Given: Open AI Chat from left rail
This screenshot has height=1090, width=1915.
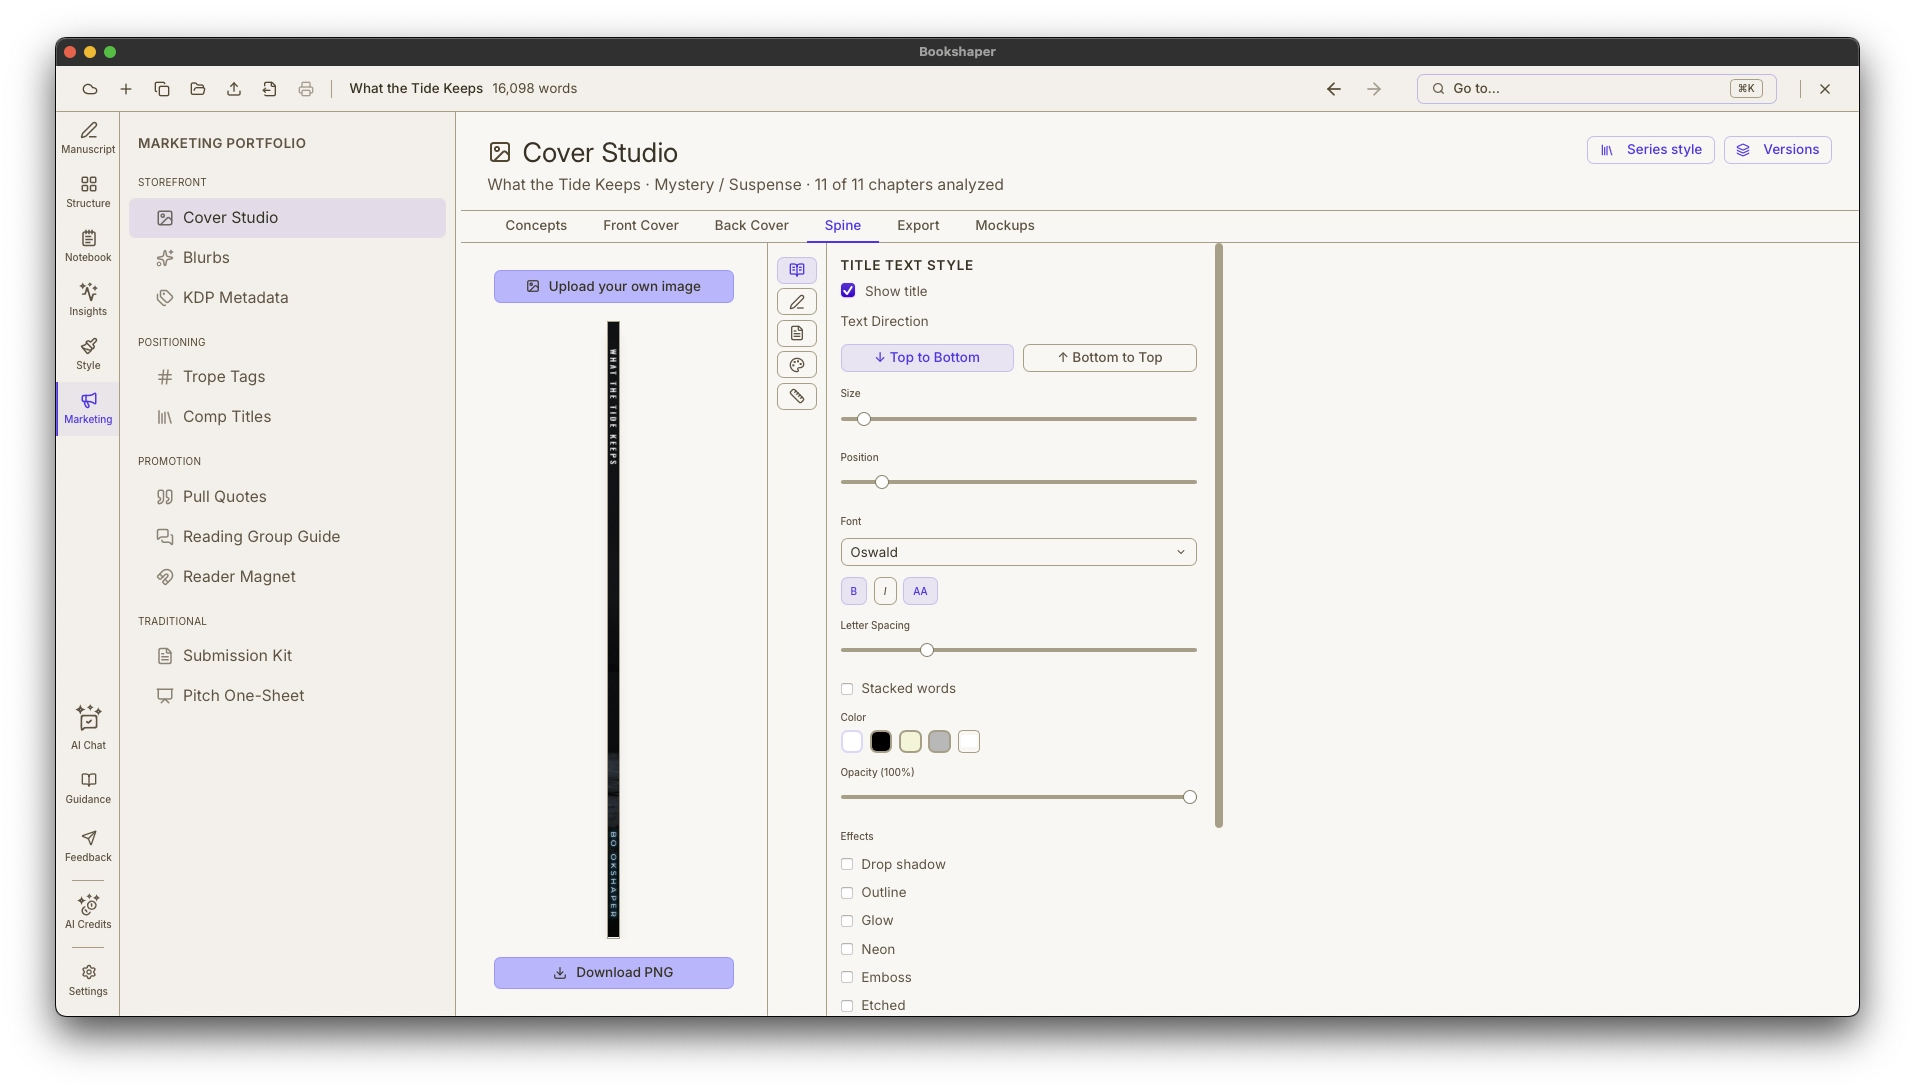Looking at the screenshot, I should coord(88,728).
